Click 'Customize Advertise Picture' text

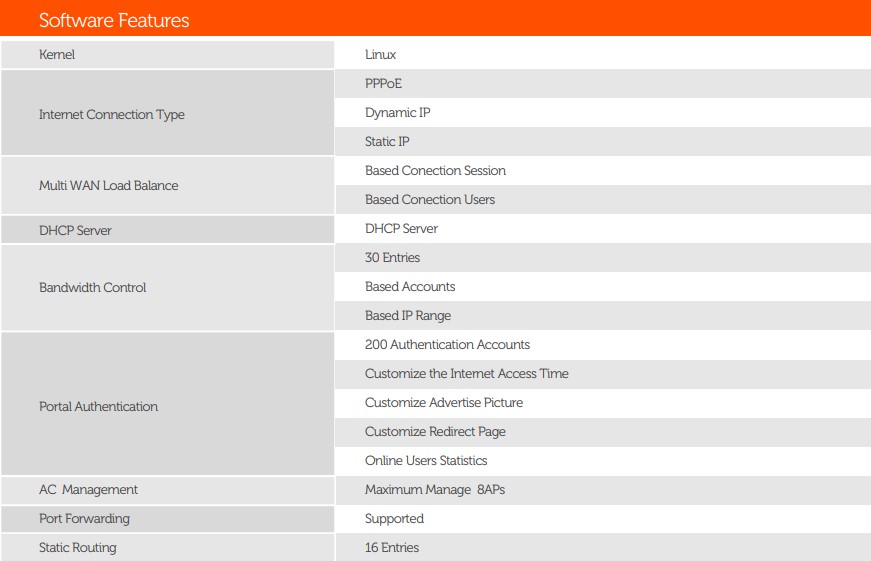pyautogui.click(x=444, y=403)
